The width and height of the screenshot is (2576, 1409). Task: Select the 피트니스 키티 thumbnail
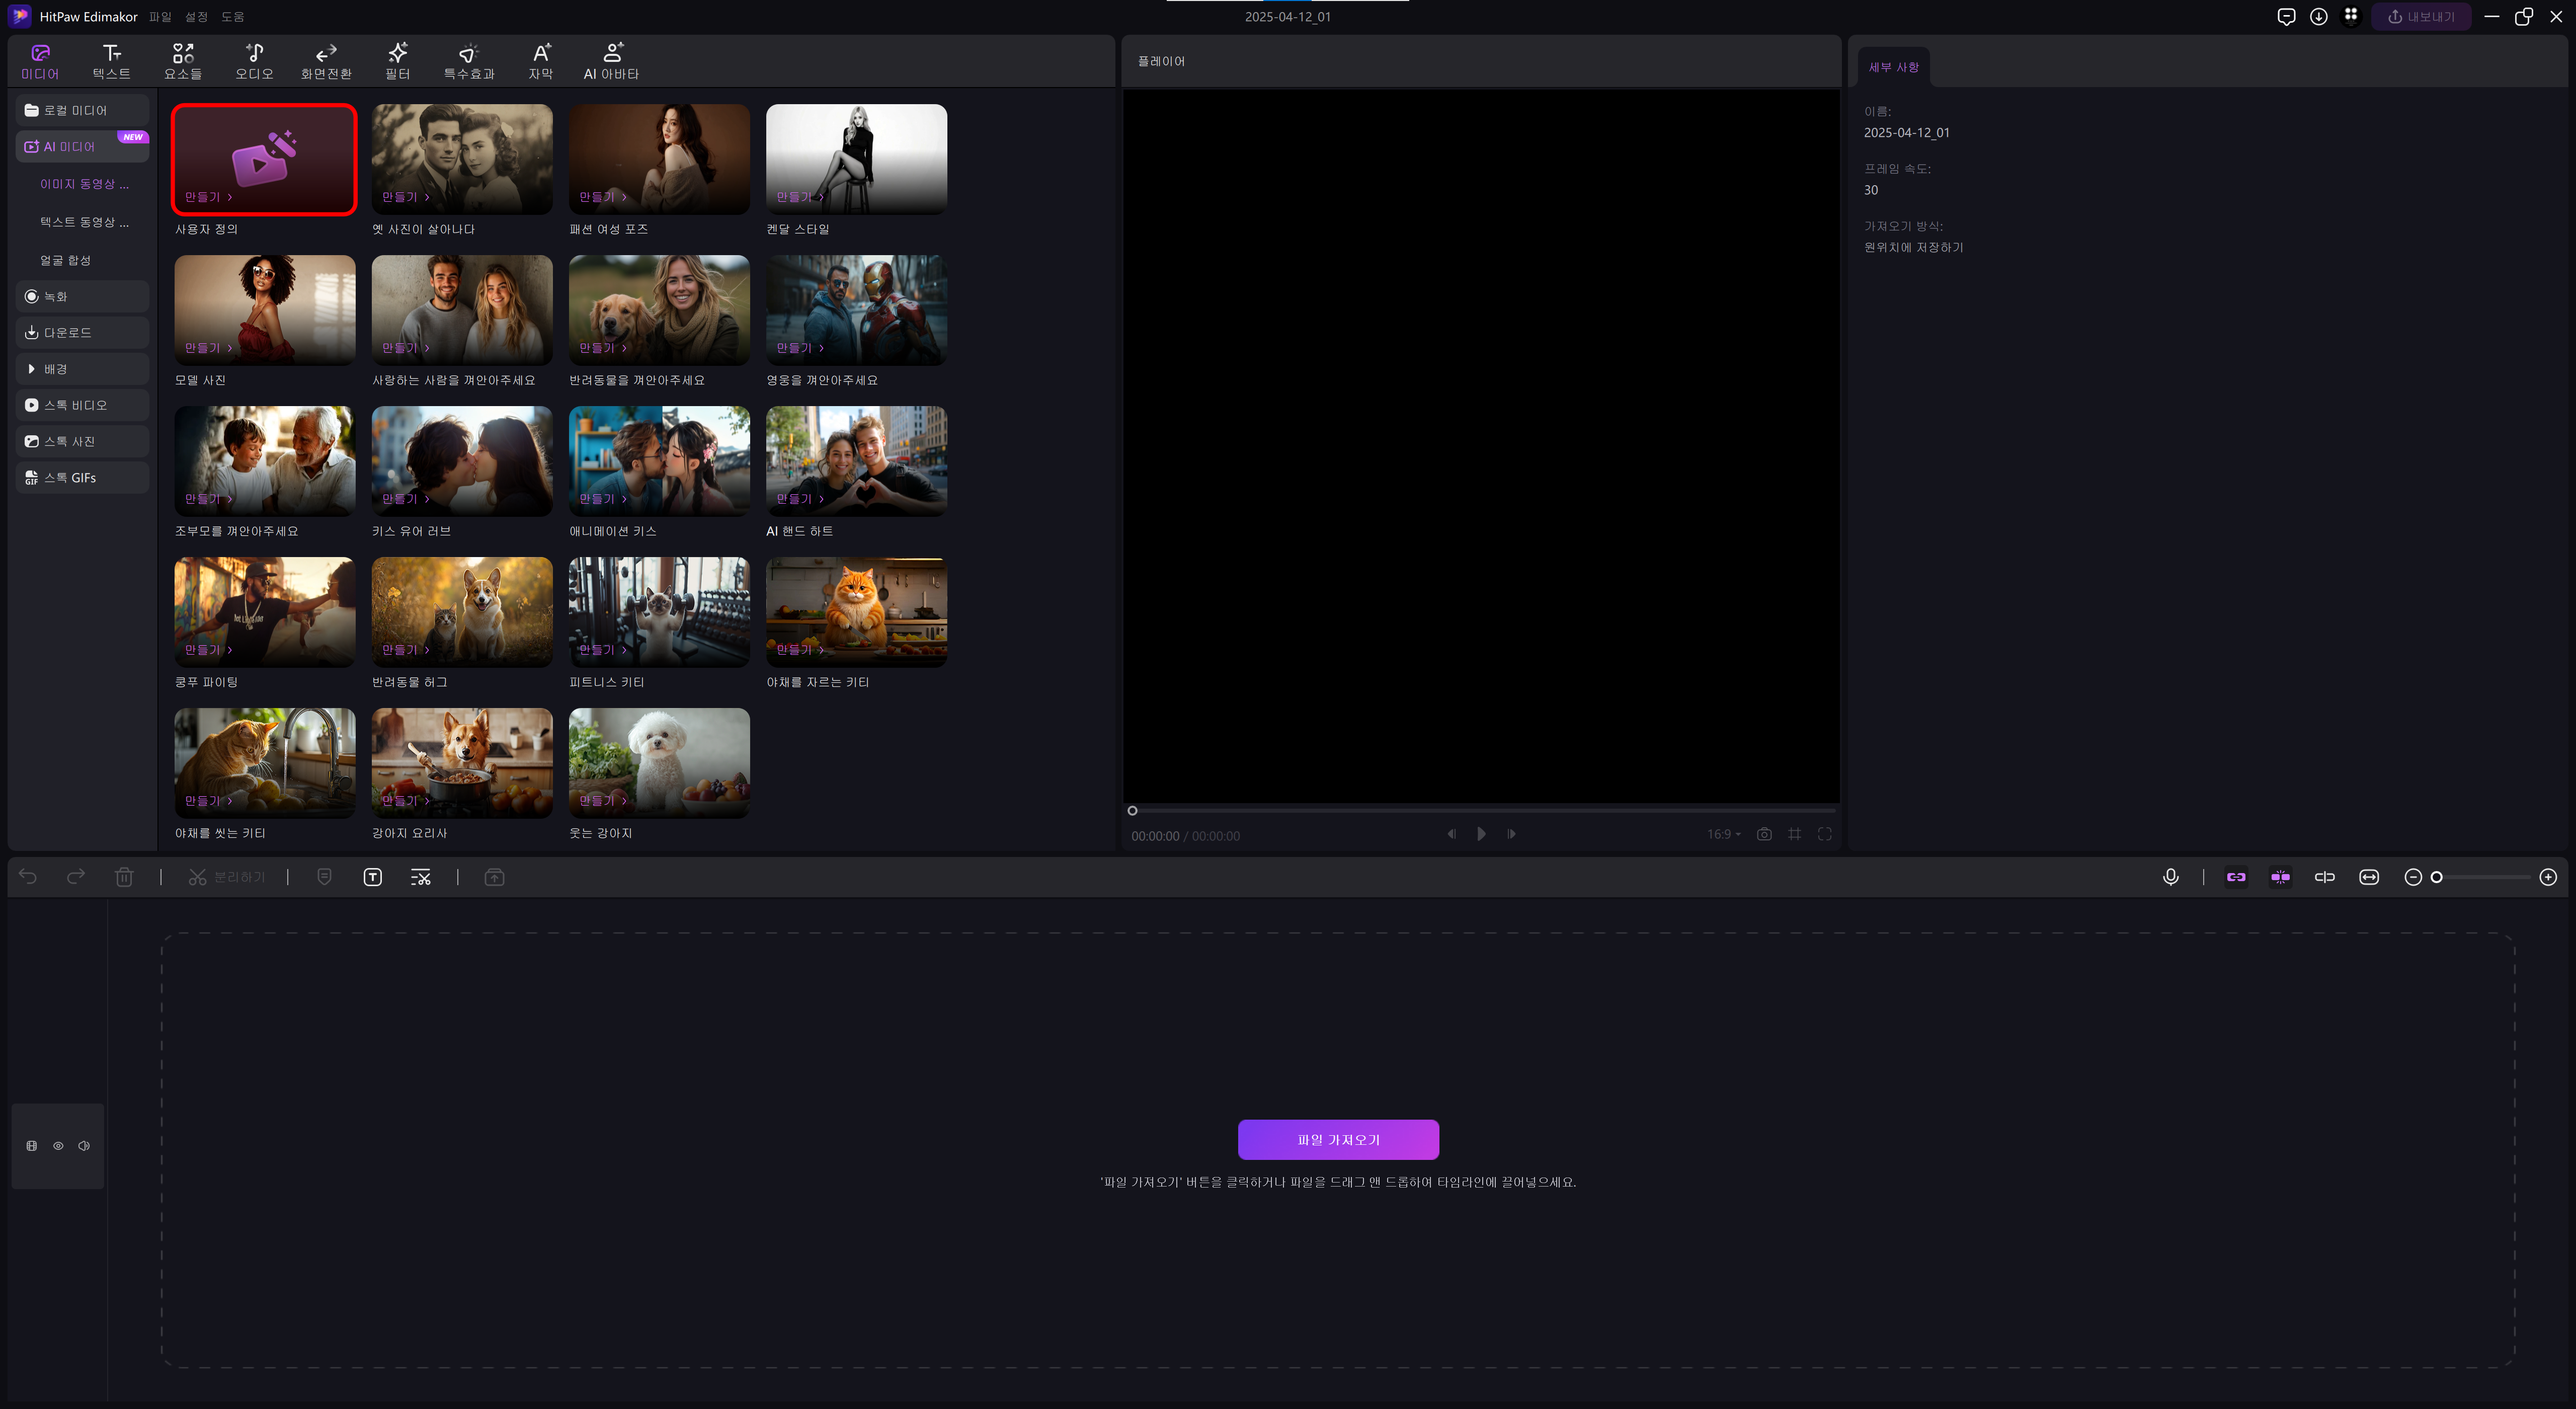pyautogui.click(x=659, y=612)
